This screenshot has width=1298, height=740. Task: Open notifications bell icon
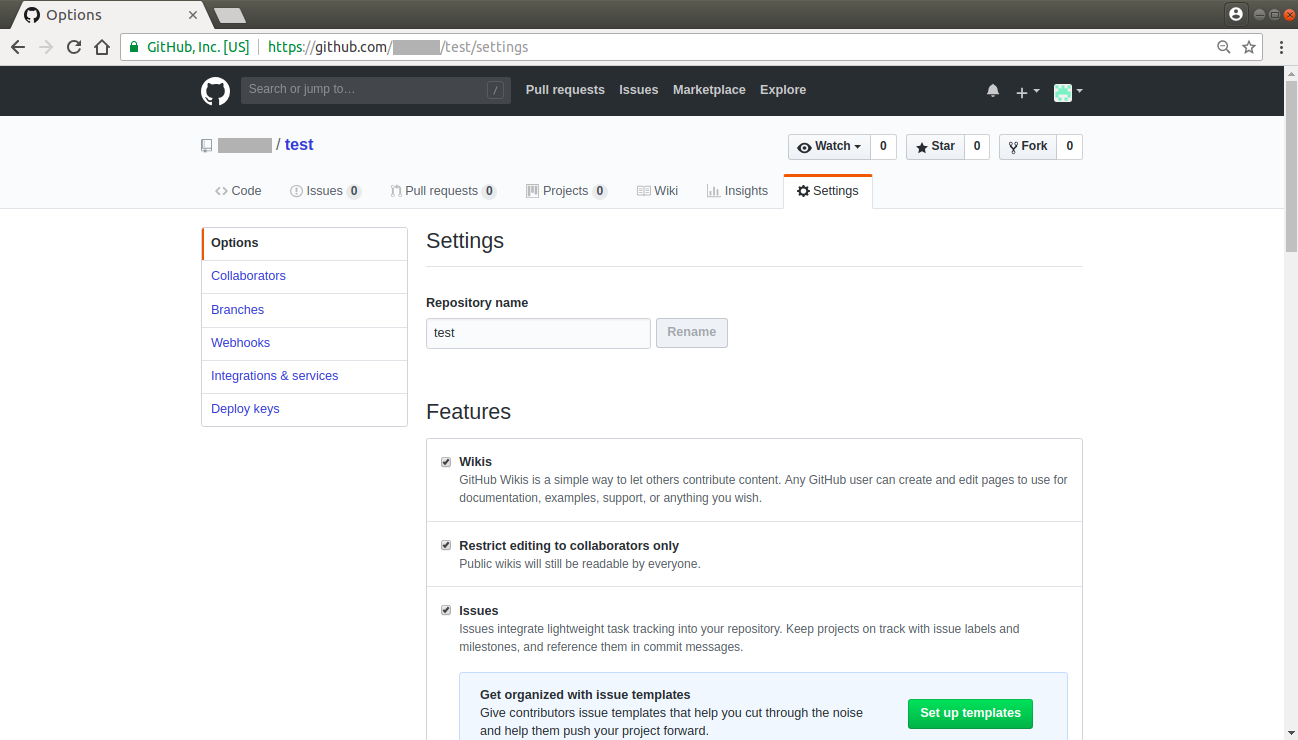pos(993,91)
